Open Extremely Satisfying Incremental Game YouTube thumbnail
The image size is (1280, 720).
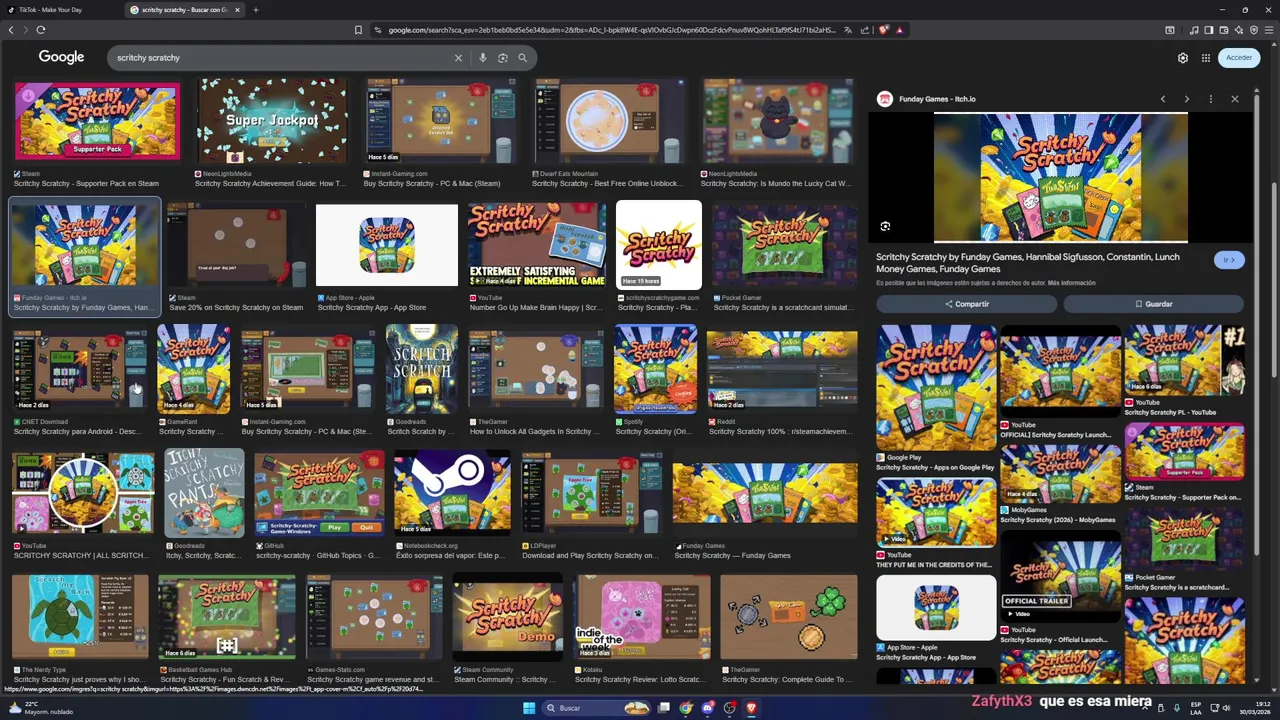click(x=537, y=245)
